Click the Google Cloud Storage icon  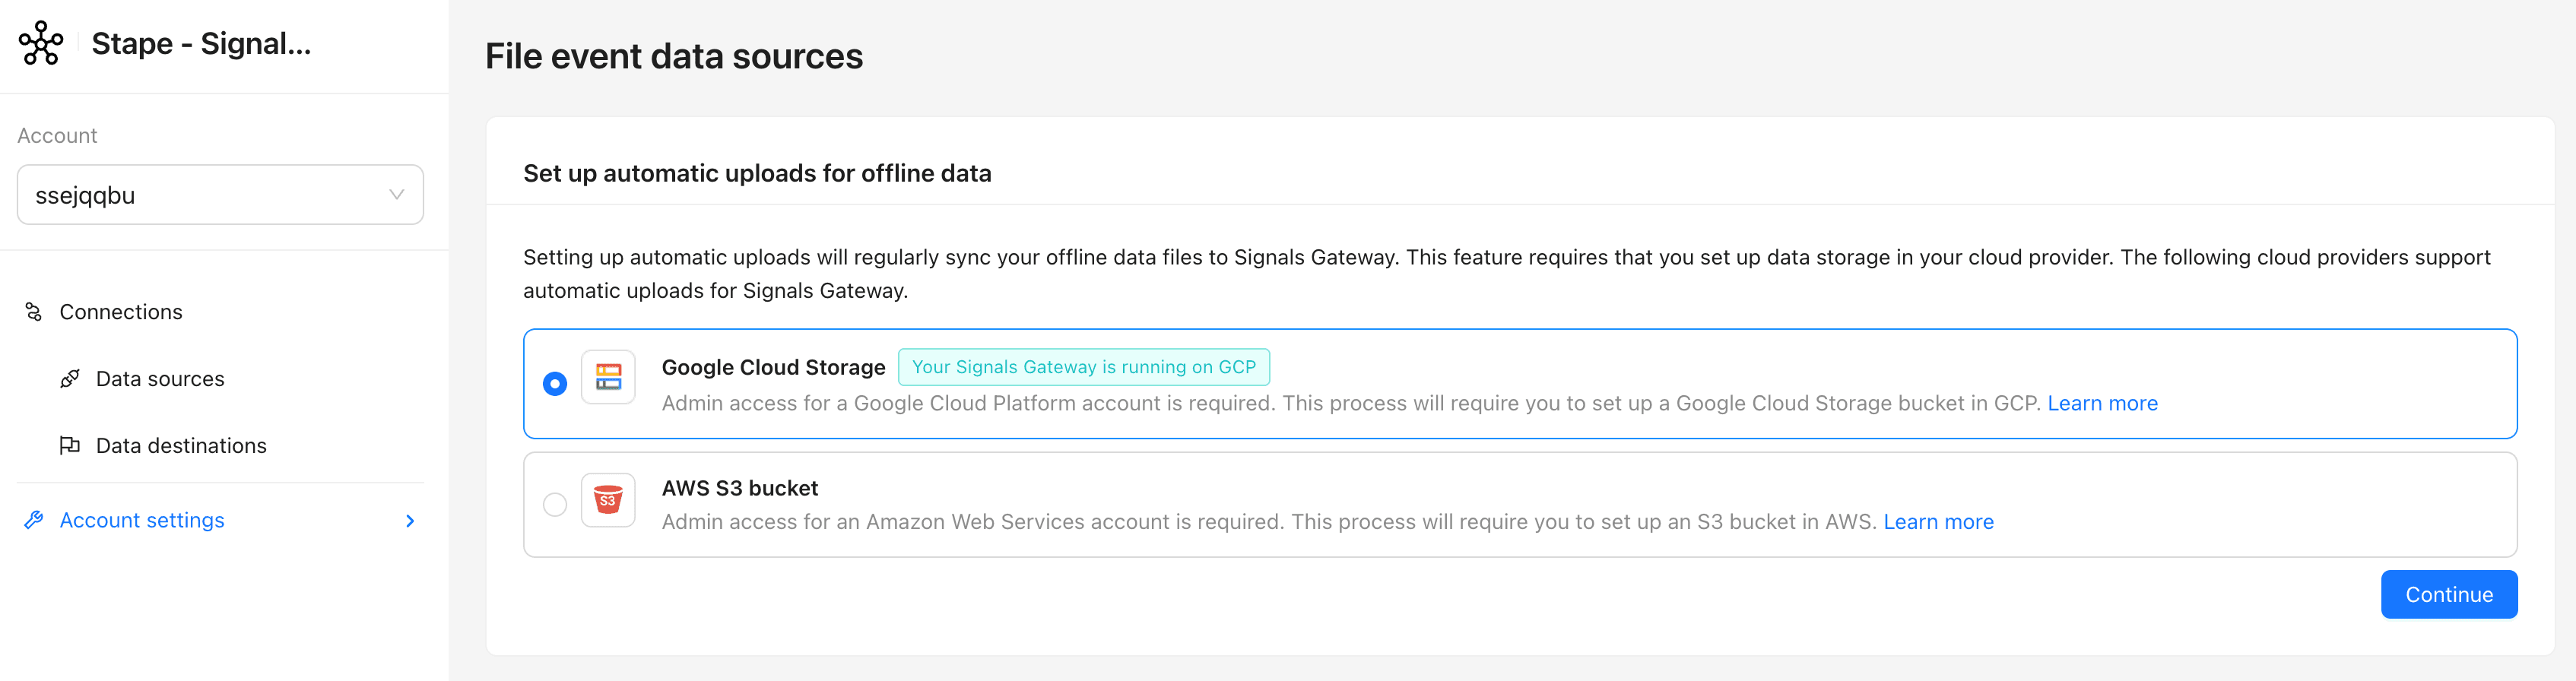click(x=608, y=377)
